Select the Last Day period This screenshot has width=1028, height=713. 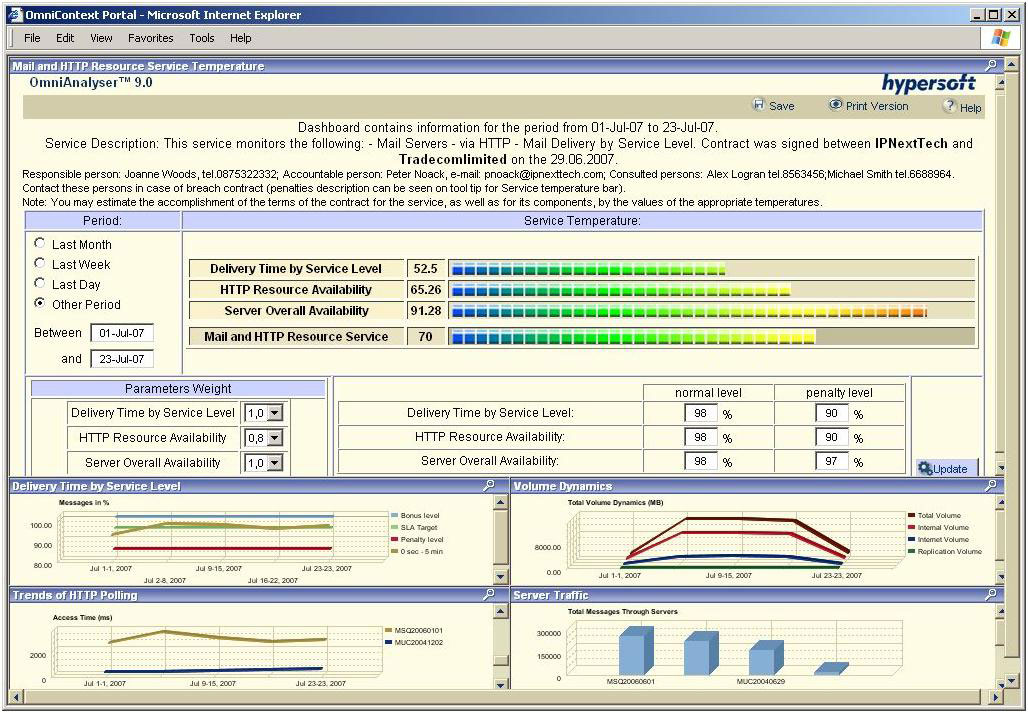coord(40,283)
